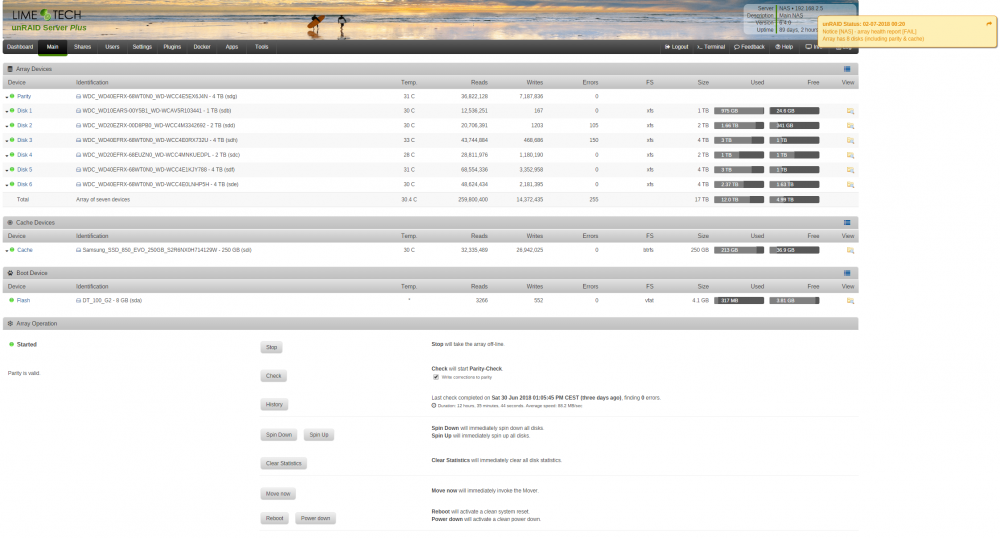The height and width of the screenshot is (538, 1000).
Task: Open the Settings tab
Action: coord(142,47)
